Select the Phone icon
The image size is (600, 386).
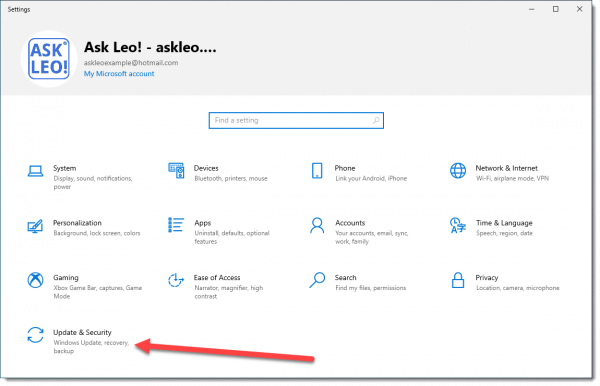pyautogui.click(x=317, y=171)
